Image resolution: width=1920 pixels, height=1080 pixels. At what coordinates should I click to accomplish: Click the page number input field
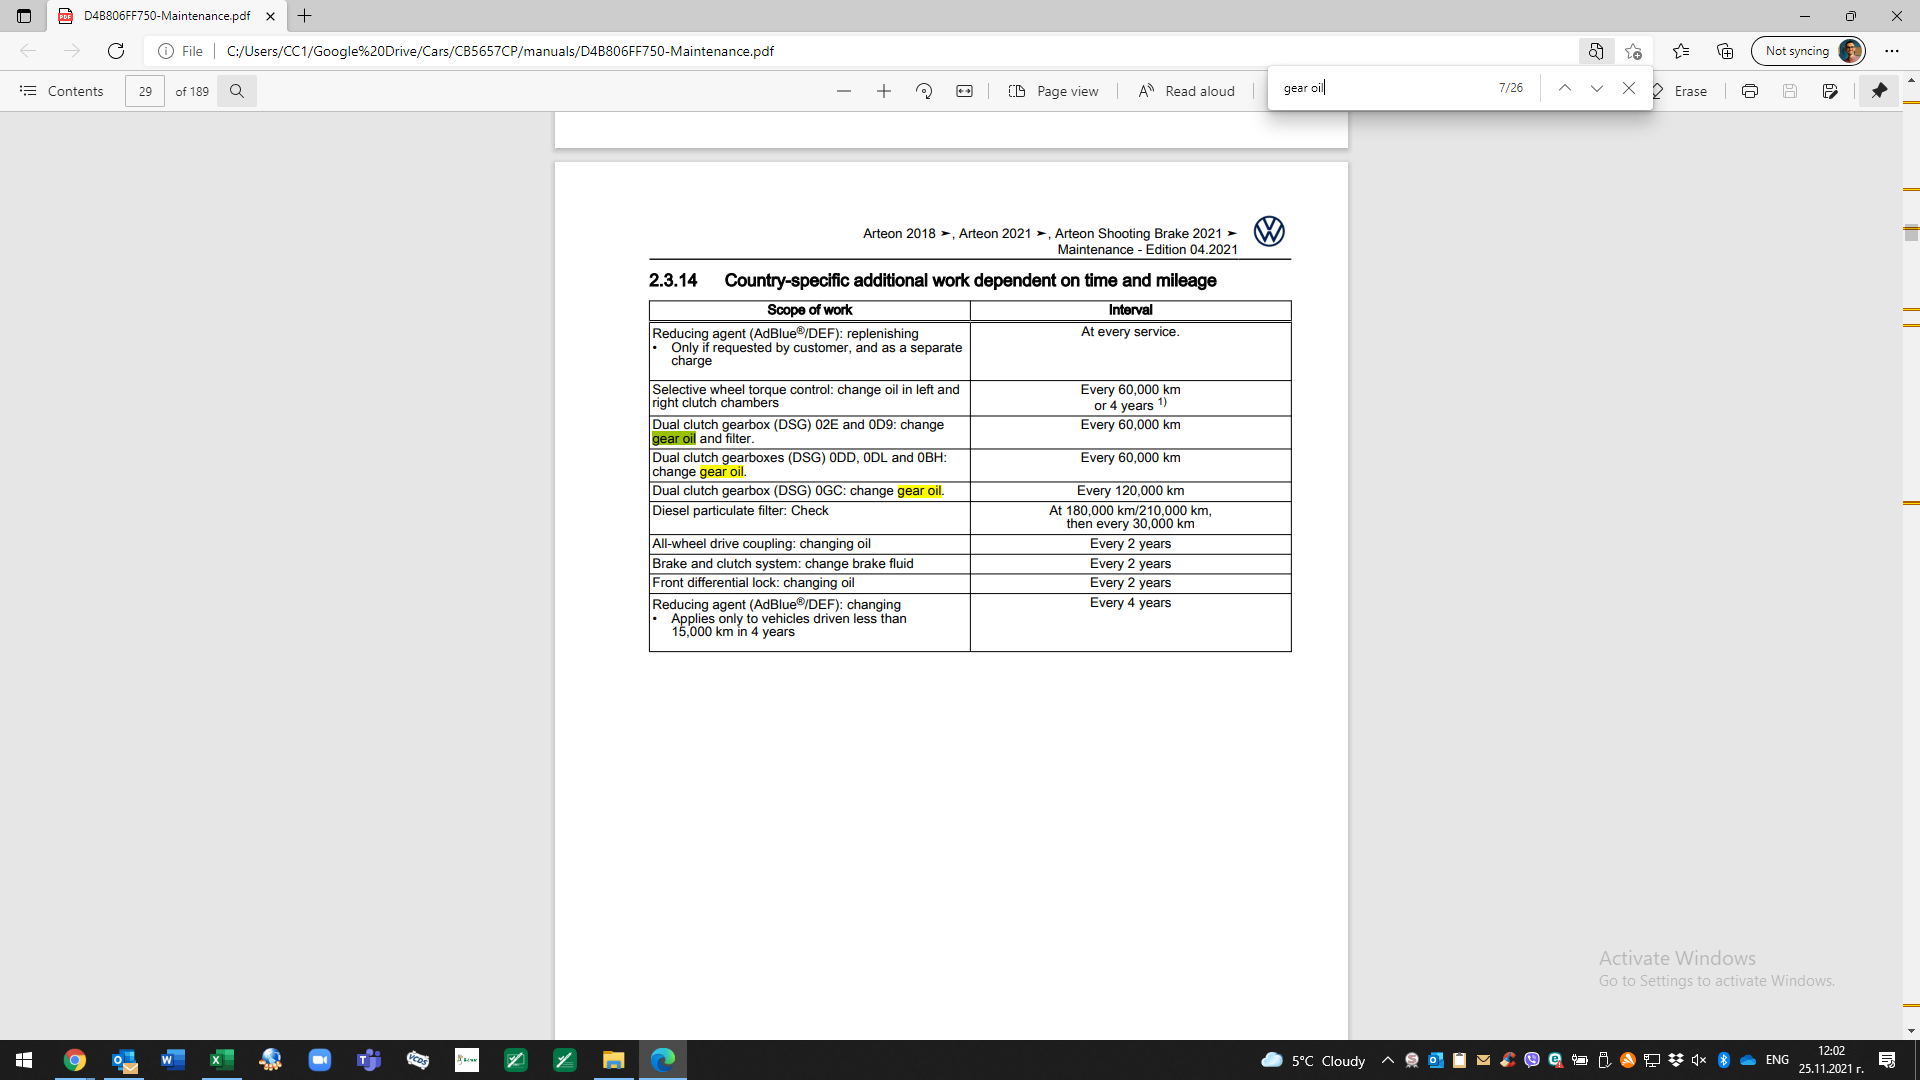click(145, 91)
